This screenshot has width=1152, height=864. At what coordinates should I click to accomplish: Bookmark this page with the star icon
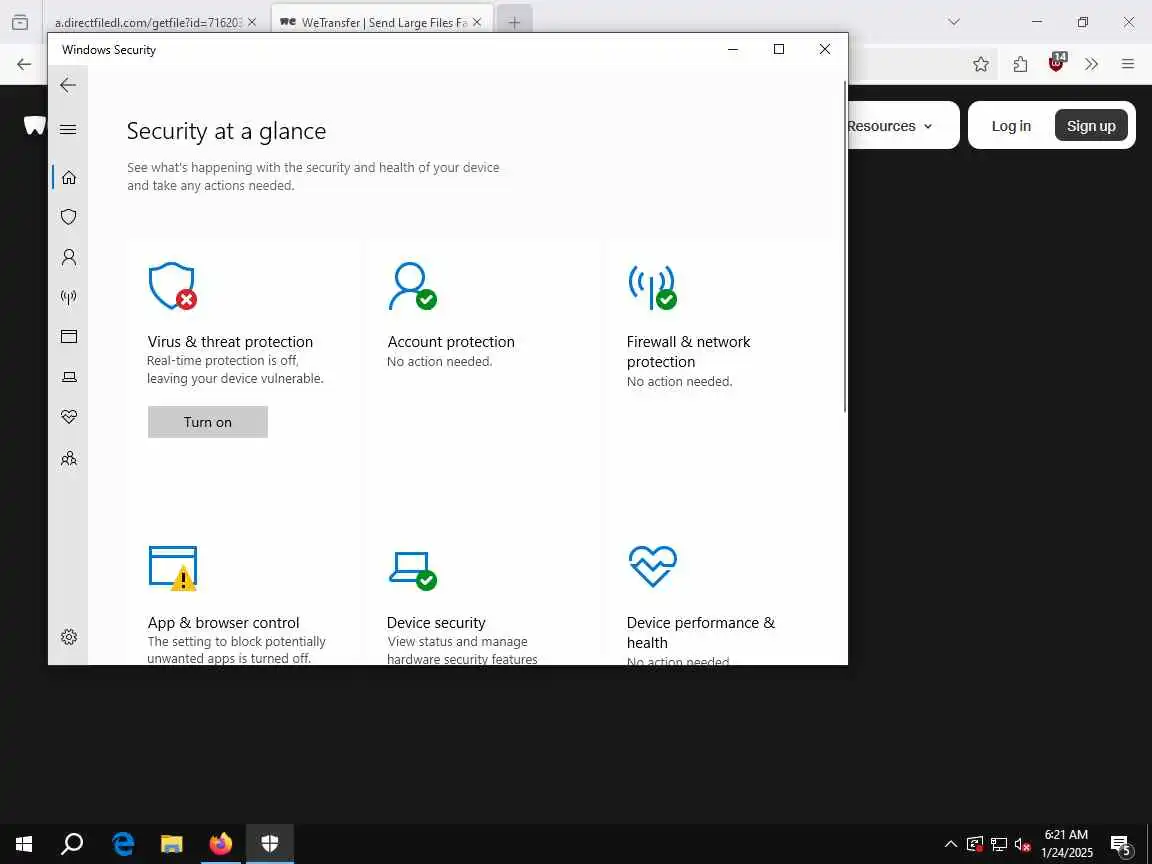point(981,65)
